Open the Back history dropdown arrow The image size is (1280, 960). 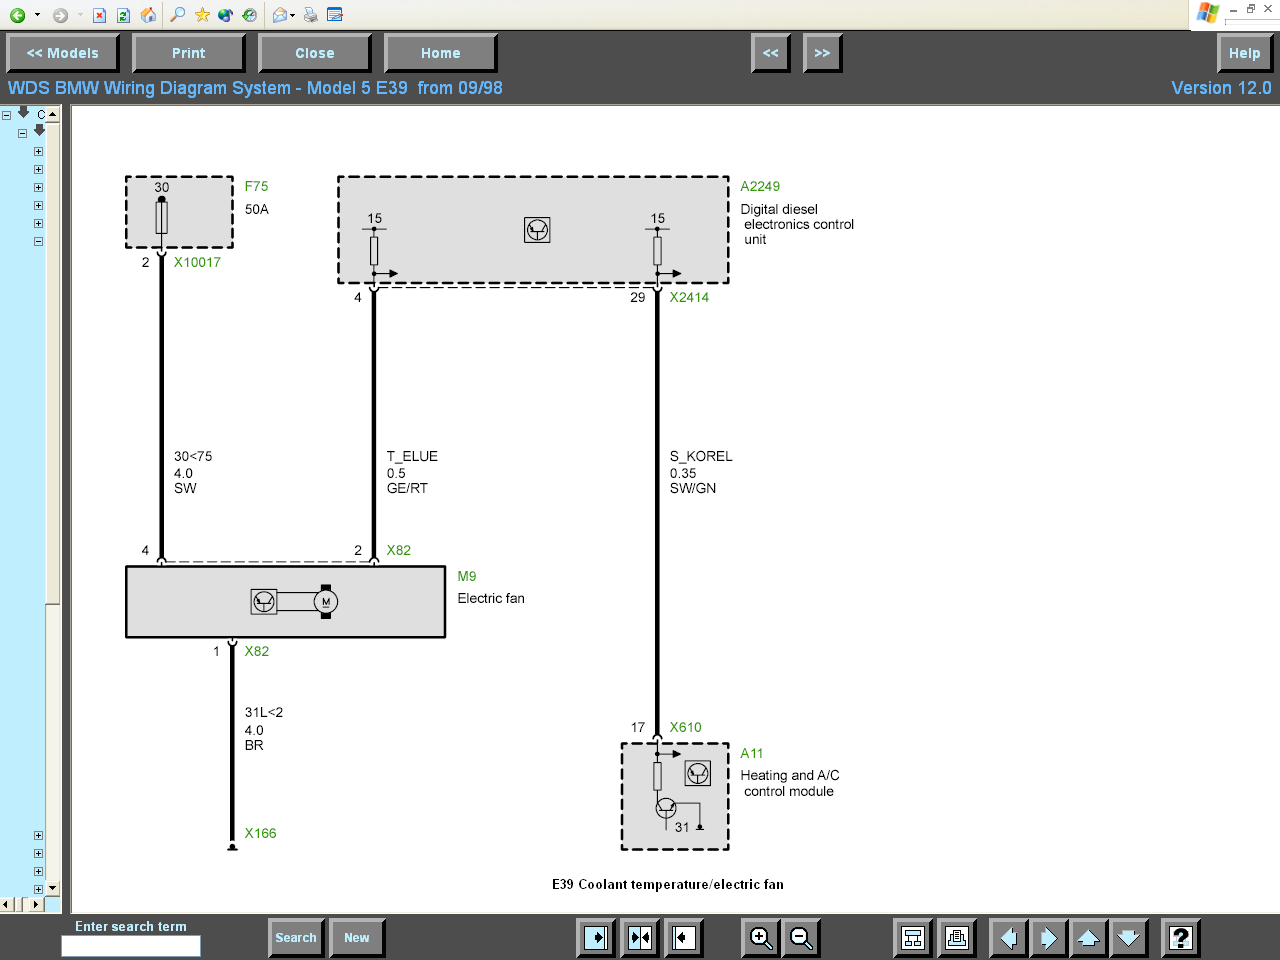[x=37, y=15]
